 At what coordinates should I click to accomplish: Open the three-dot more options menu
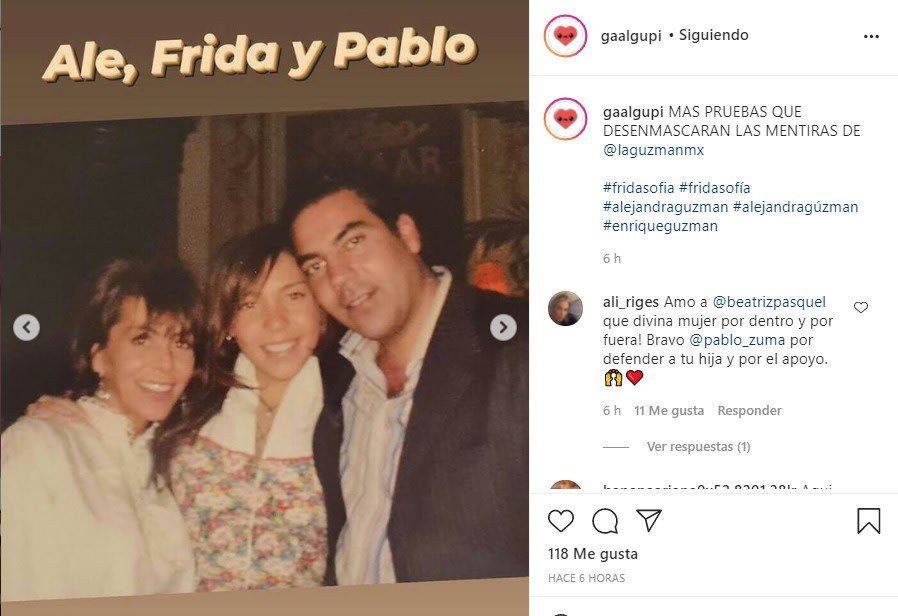point(871,36)
